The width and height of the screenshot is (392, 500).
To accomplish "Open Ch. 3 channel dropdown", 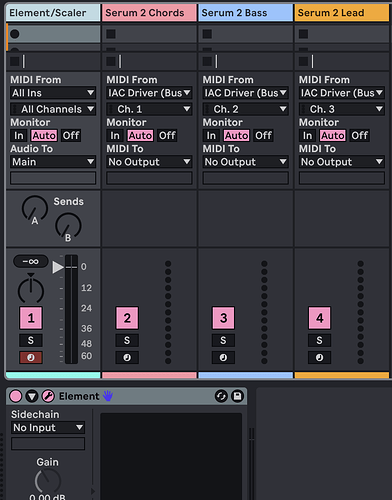I will coord(342,109).
